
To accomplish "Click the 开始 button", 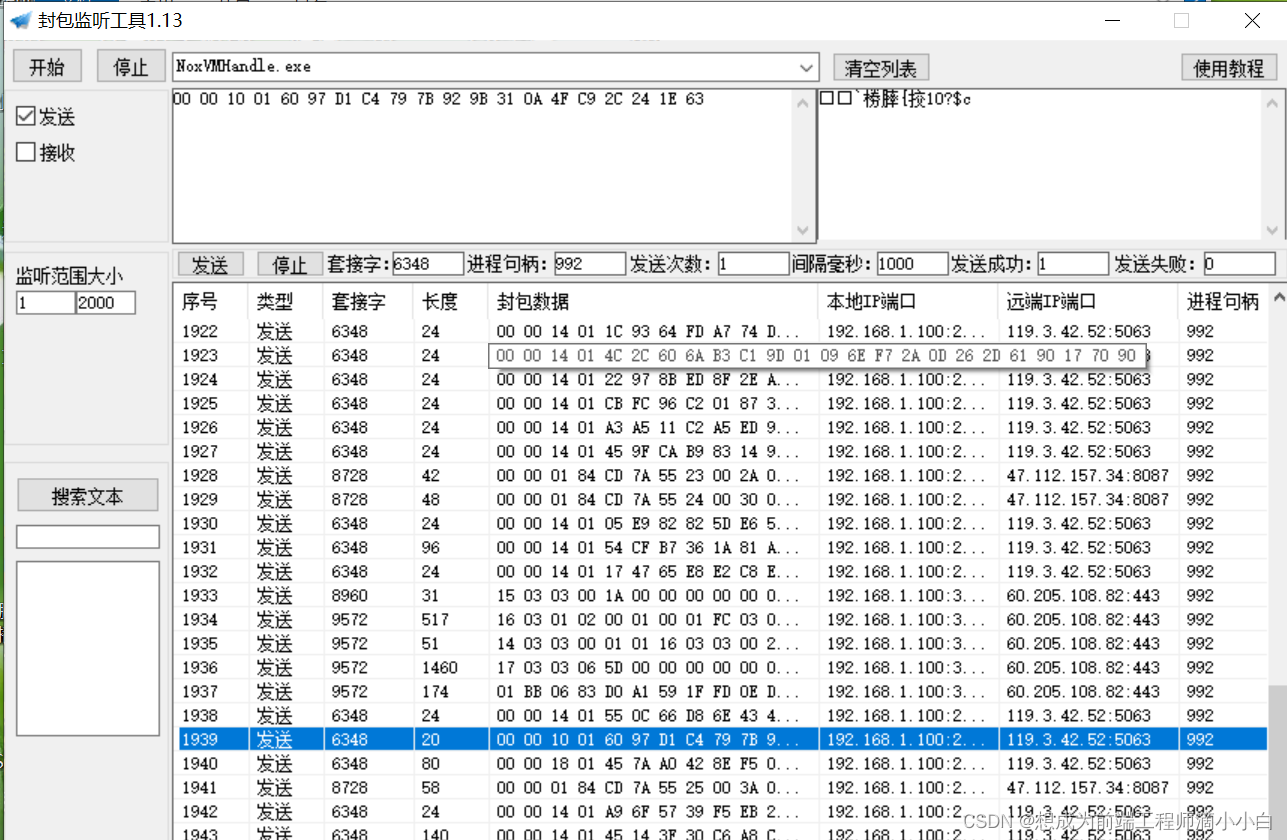I will [45, 66].
